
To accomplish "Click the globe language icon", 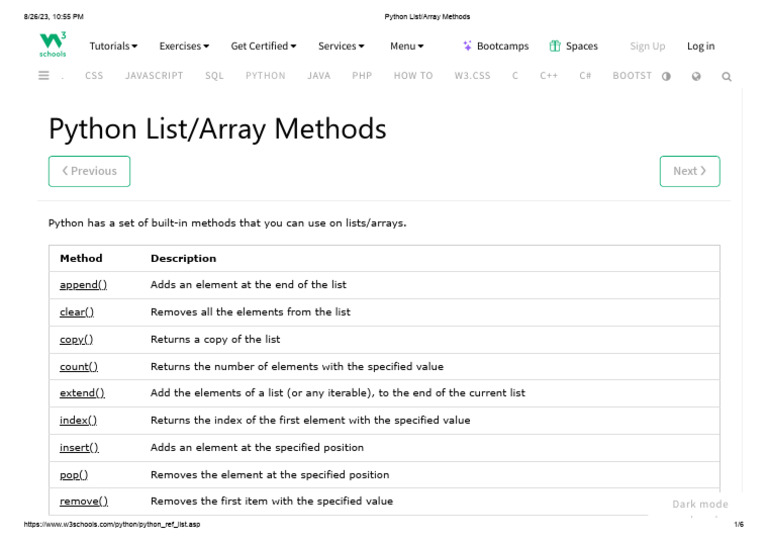I will [696, 76].
